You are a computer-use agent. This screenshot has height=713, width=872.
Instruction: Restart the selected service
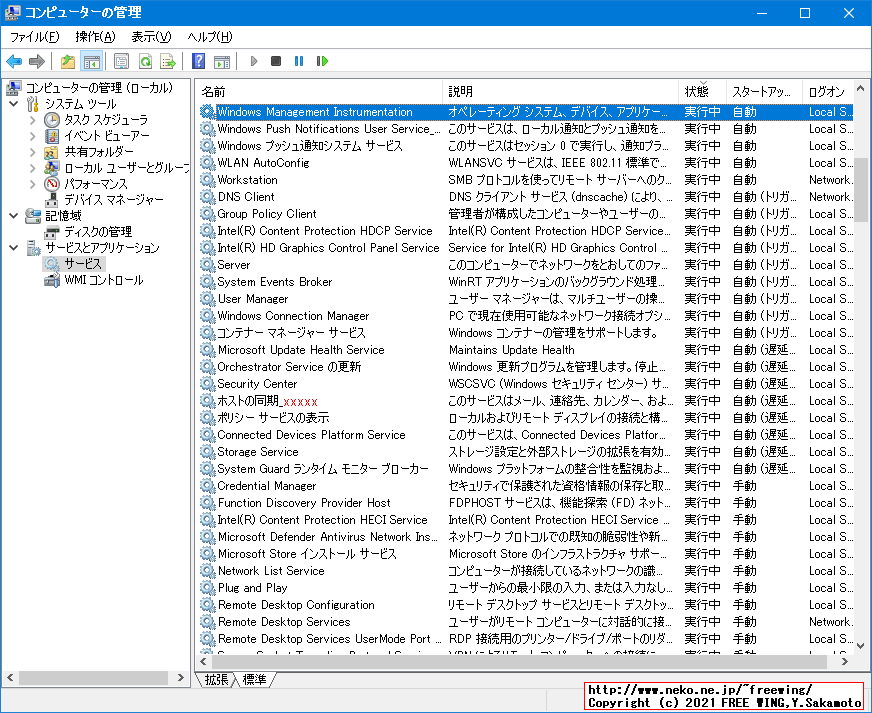coord(321,61)
